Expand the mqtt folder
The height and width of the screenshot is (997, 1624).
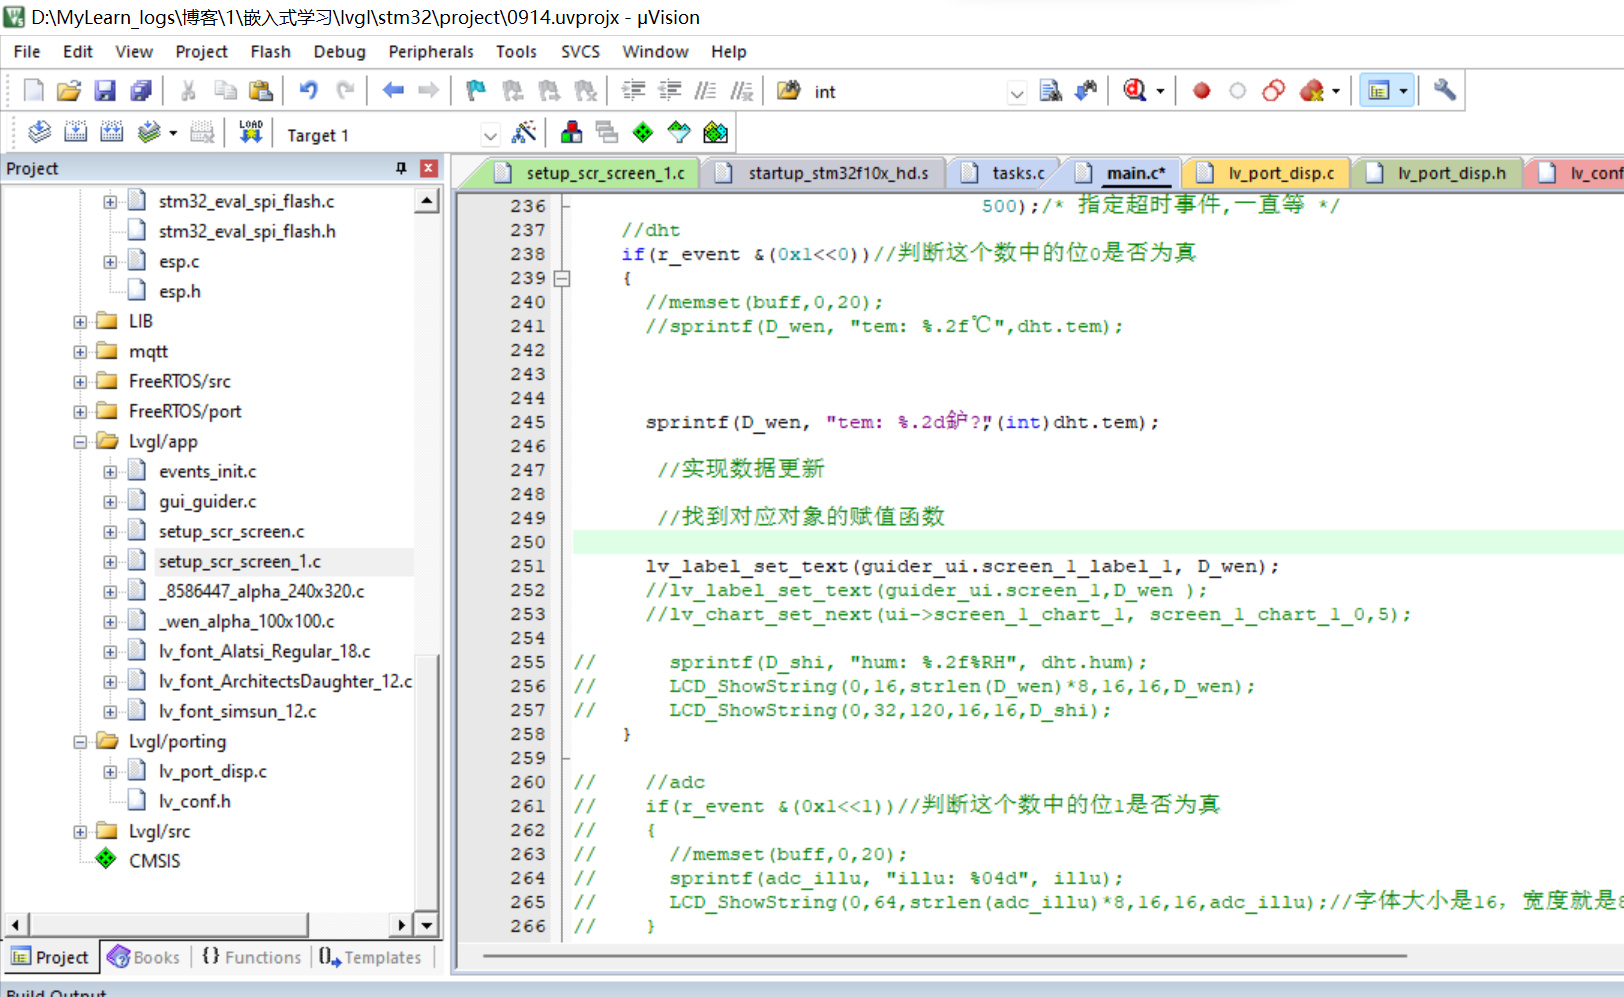pos(80,352)
